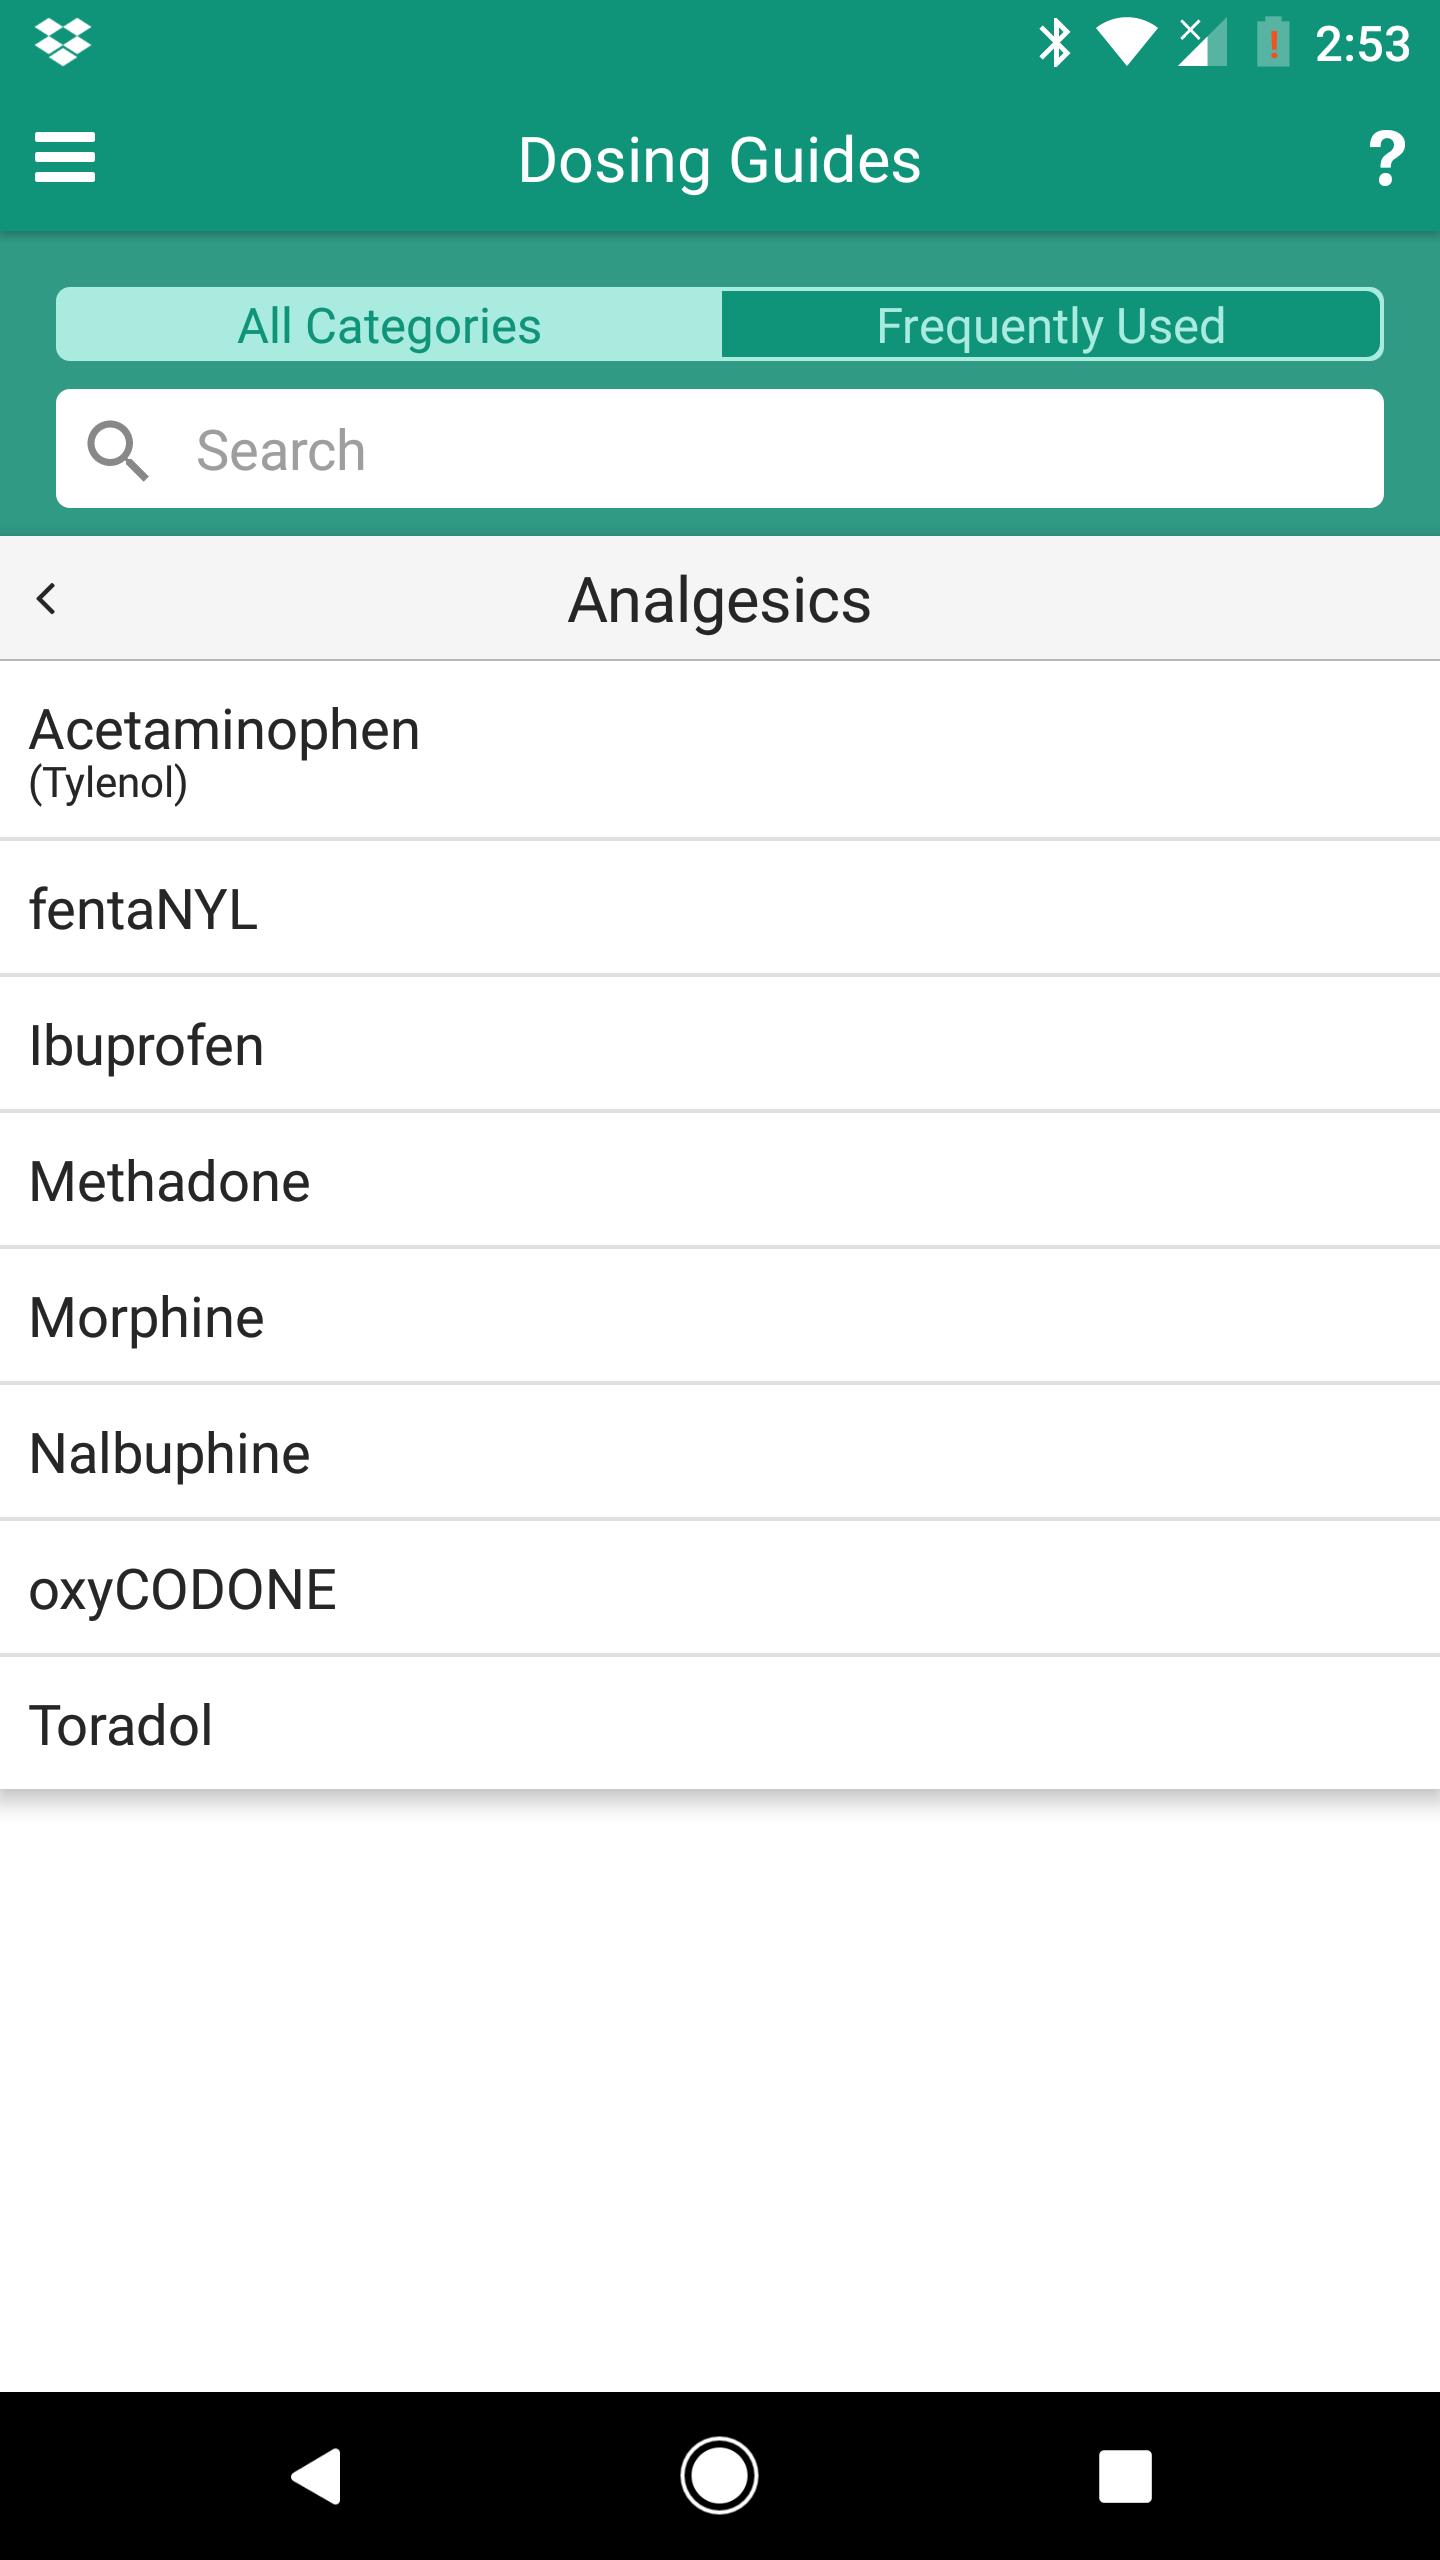Tap the help question mark icon

click(1386, 159)
